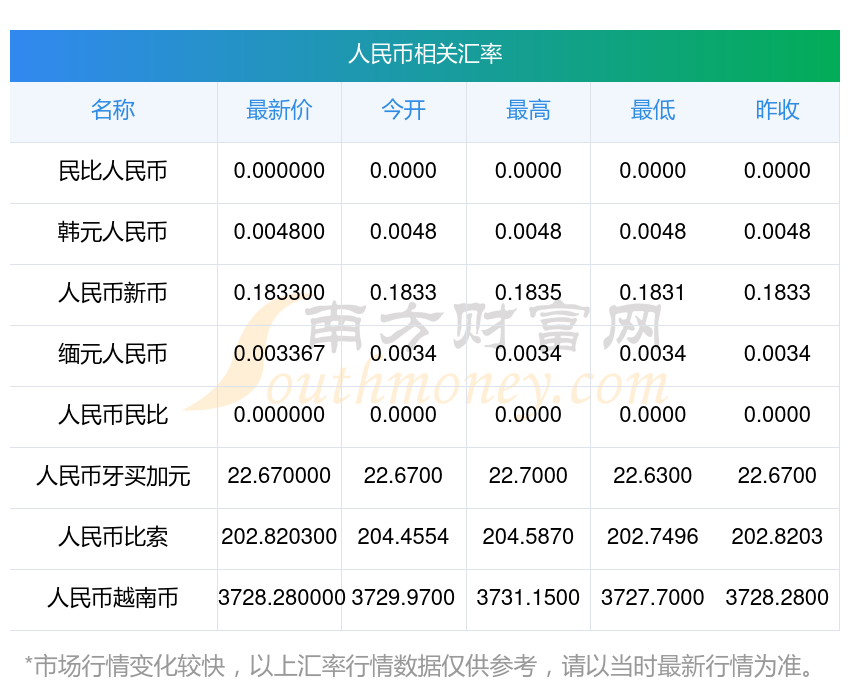This screenshot has width=850, height=697.
Task: Click the 22.6300 lowest price cell
Action: (652, 476)
